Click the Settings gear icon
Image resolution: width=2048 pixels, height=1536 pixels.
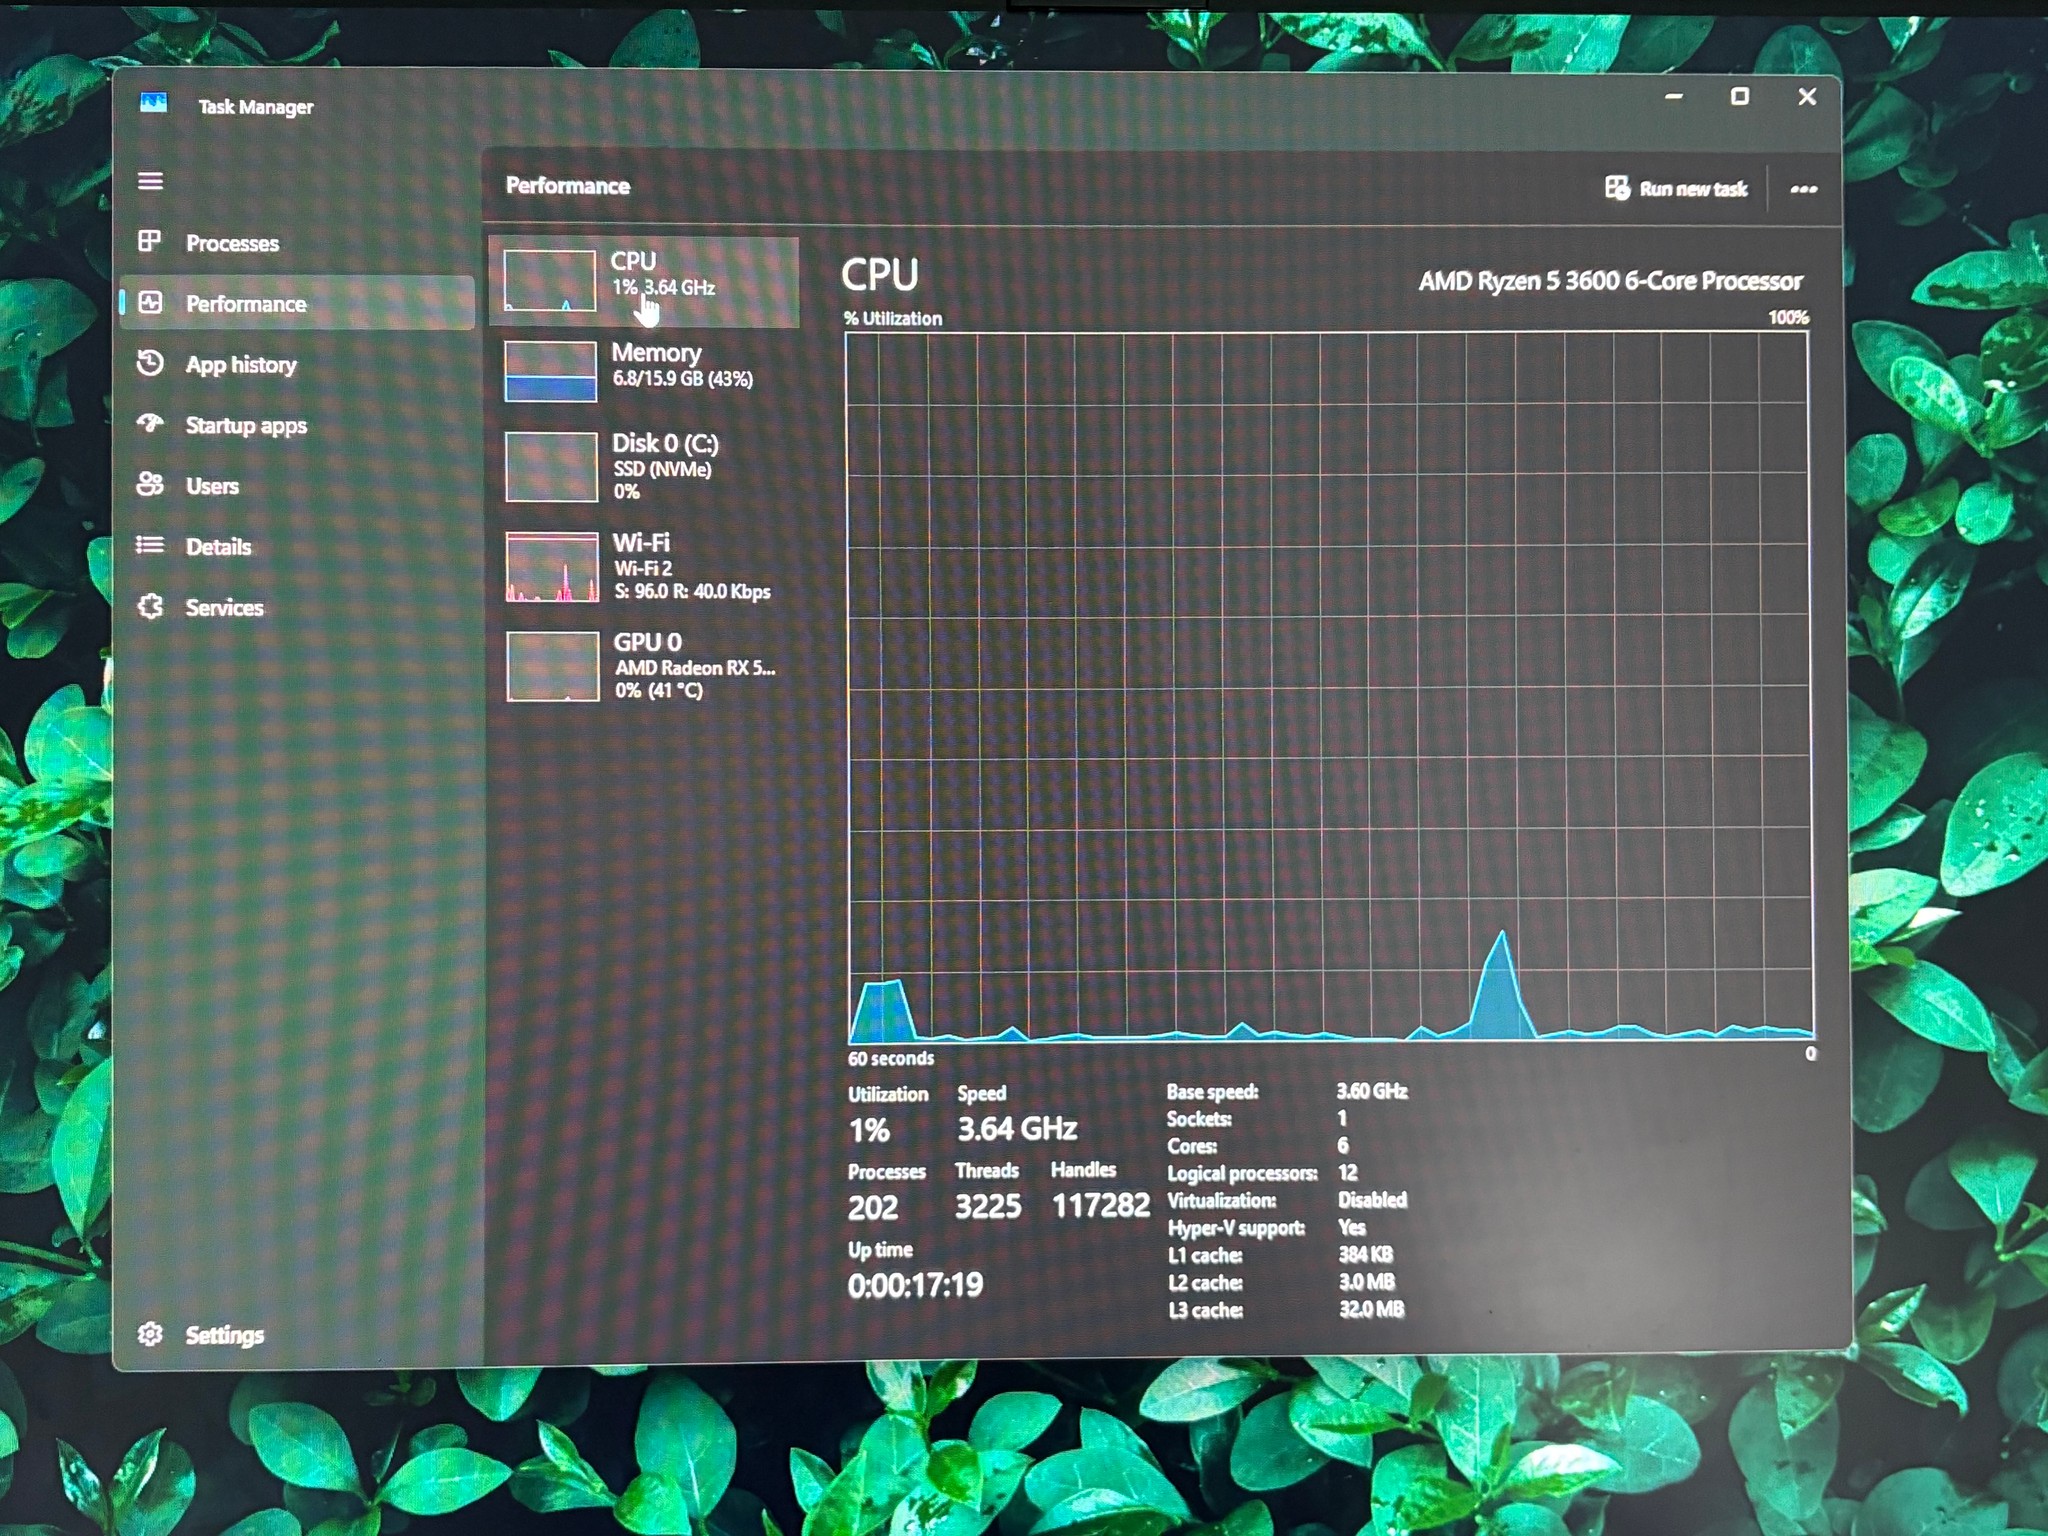point(150,1333)
